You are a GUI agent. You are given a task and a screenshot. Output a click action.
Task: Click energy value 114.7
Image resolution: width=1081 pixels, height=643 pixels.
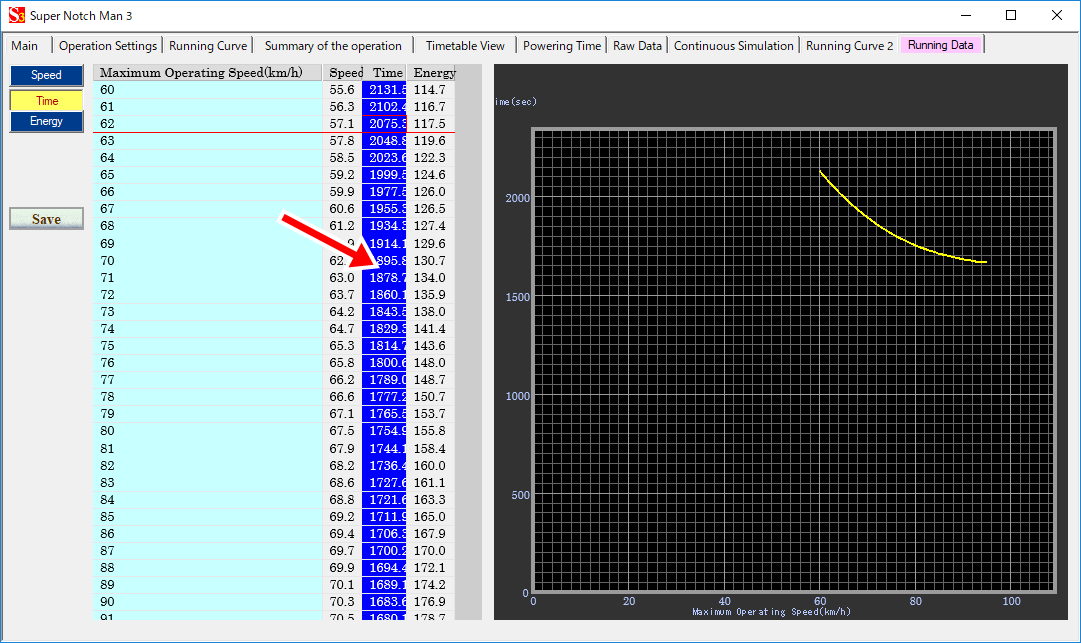[x=430, y=90]
